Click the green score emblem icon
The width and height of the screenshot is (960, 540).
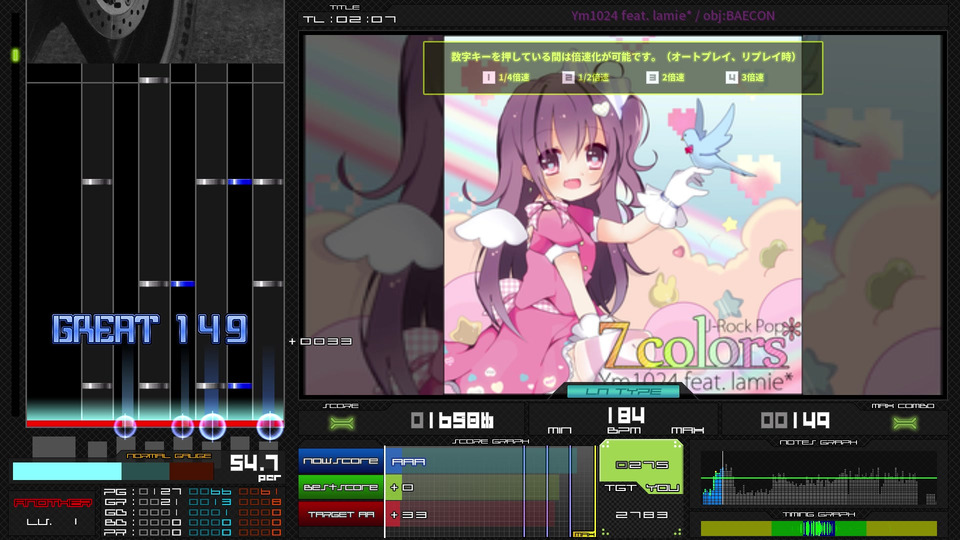[342, 422]
